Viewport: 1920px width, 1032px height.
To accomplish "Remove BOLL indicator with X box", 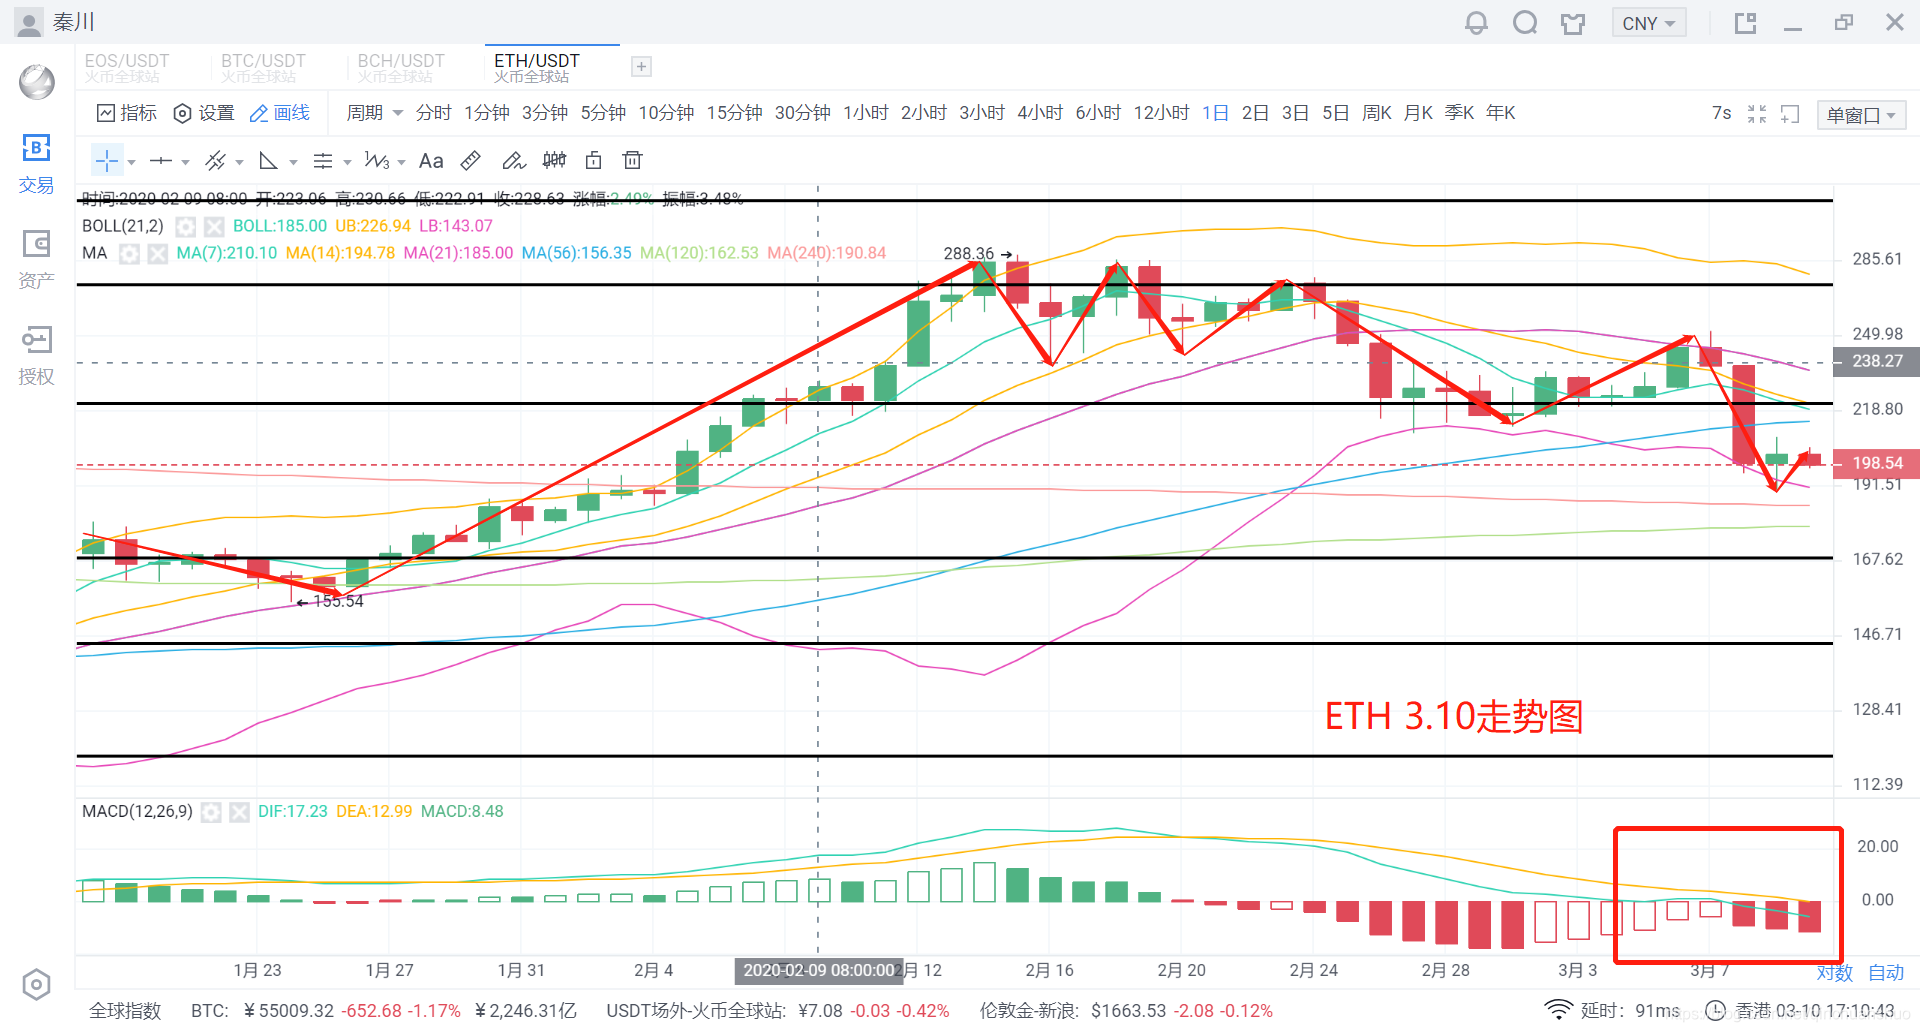I will [214, 227].
